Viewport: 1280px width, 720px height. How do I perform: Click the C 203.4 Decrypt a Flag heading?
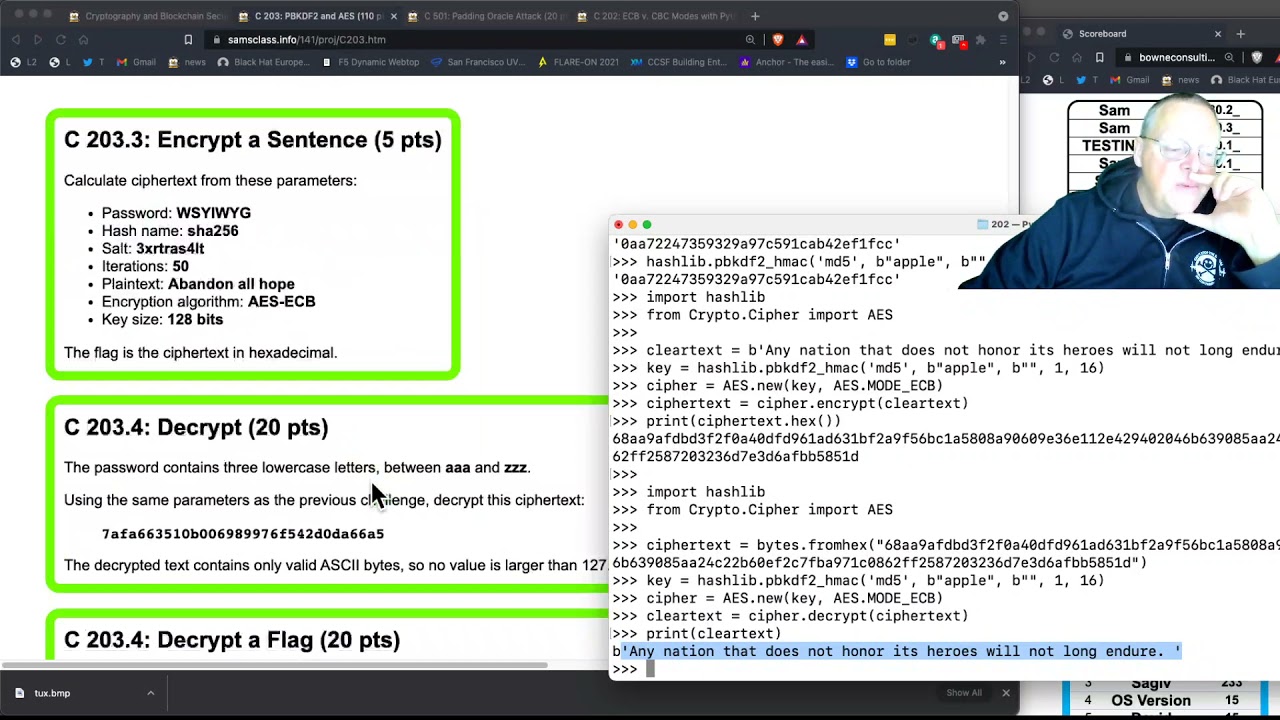(232, 641)
